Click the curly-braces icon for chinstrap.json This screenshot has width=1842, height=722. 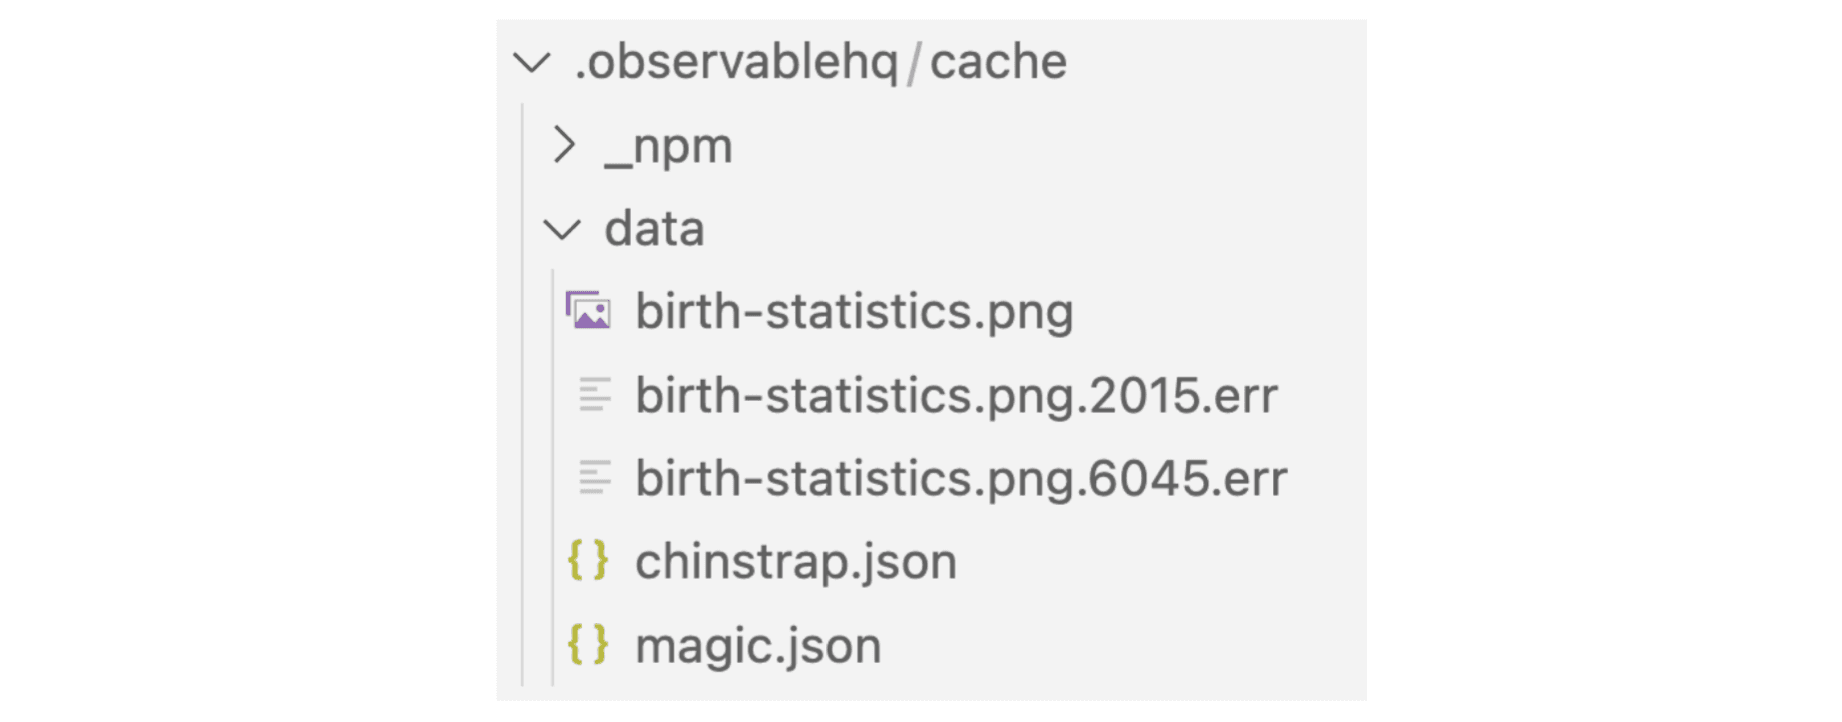[588, 560]
